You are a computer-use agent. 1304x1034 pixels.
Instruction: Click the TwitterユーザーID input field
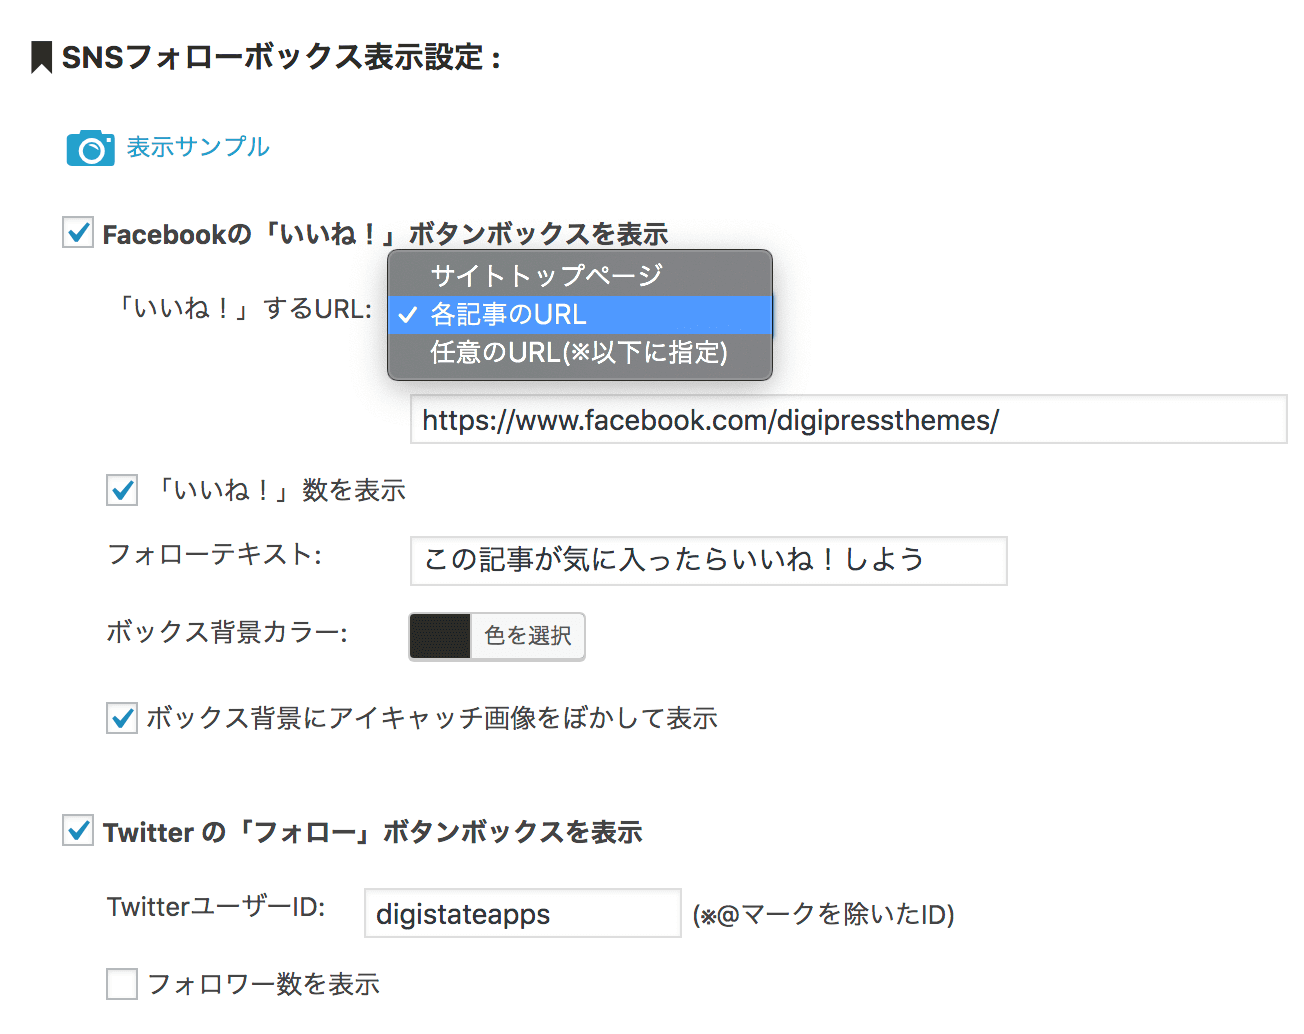pos(522,914)
